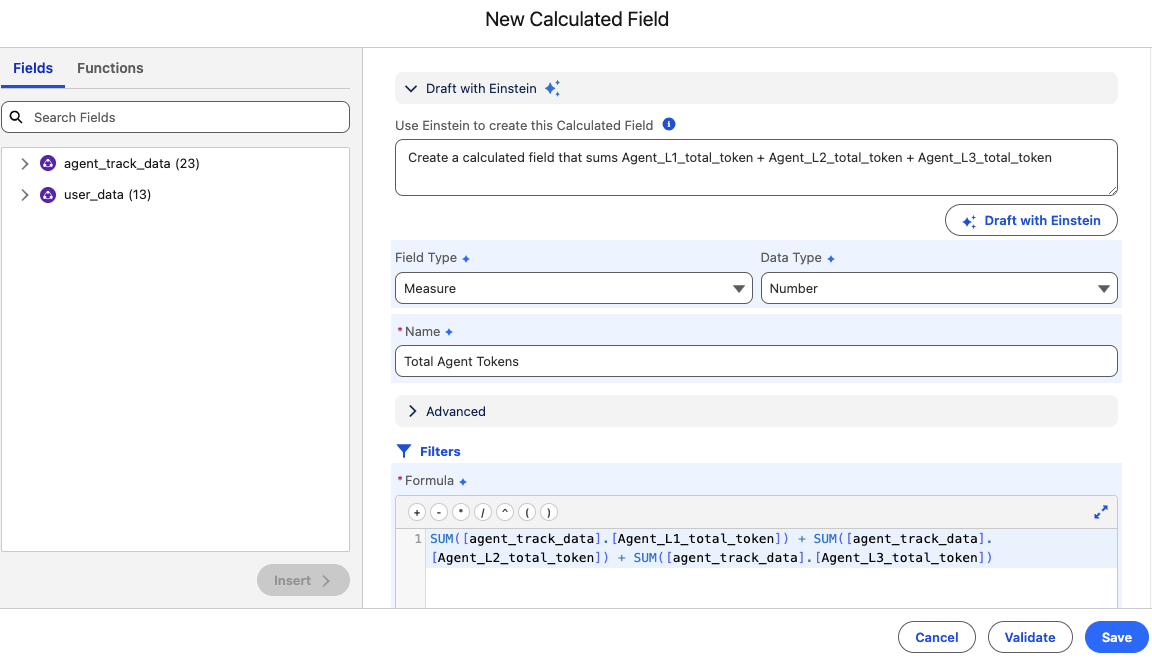
Task: Expand the user_data field list
Action: coord(25,195)
